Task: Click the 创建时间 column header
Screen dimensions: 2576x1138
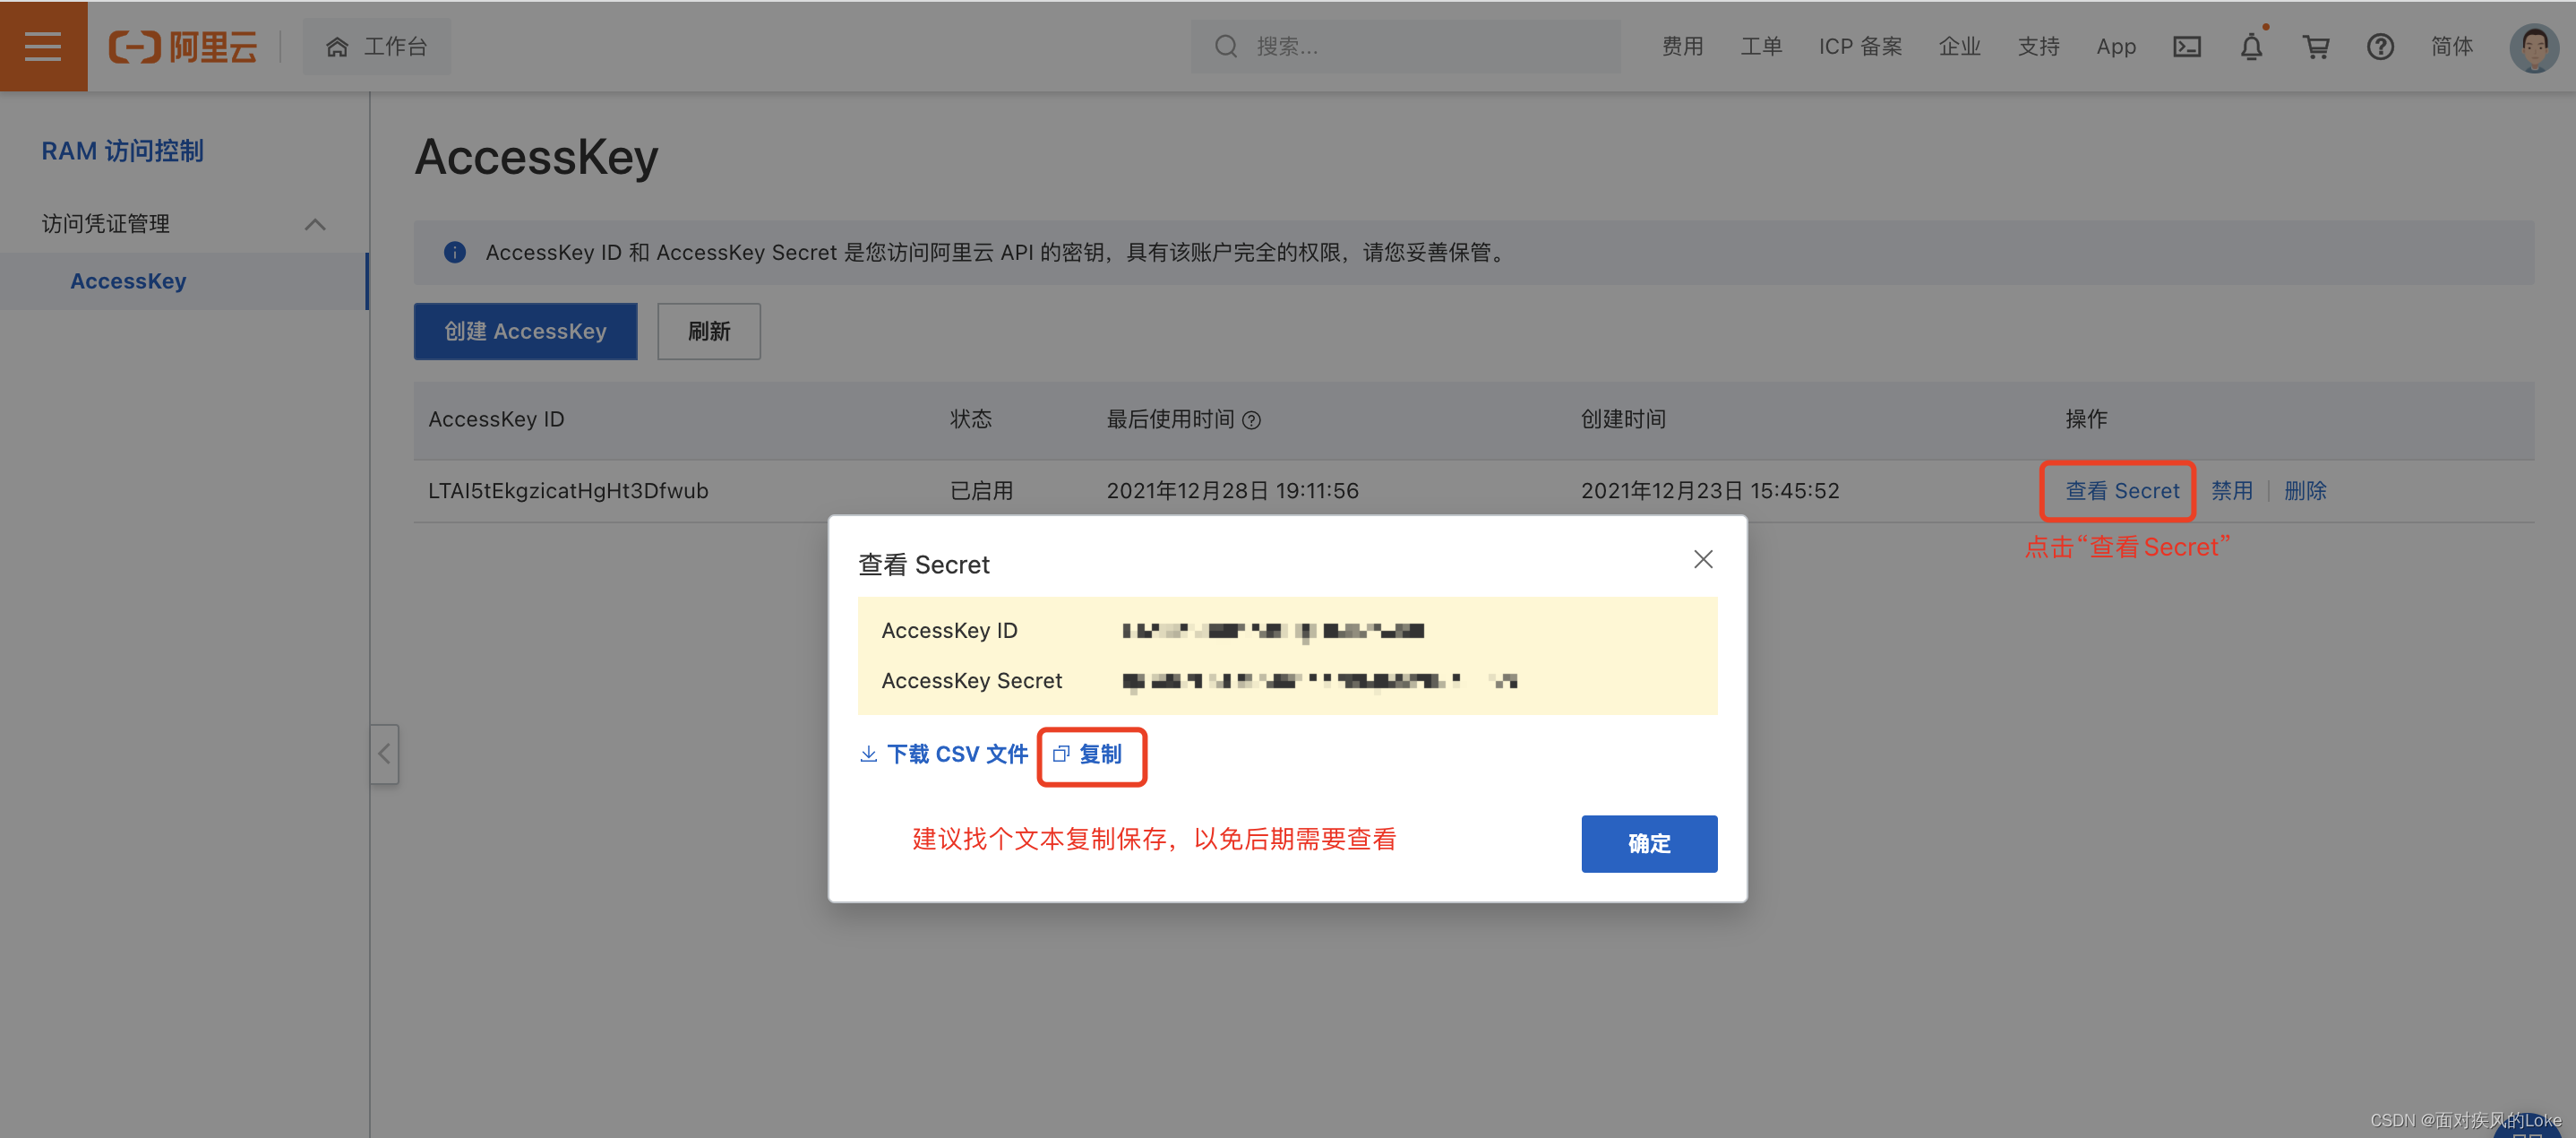Action: click(x=1623, y=419)
